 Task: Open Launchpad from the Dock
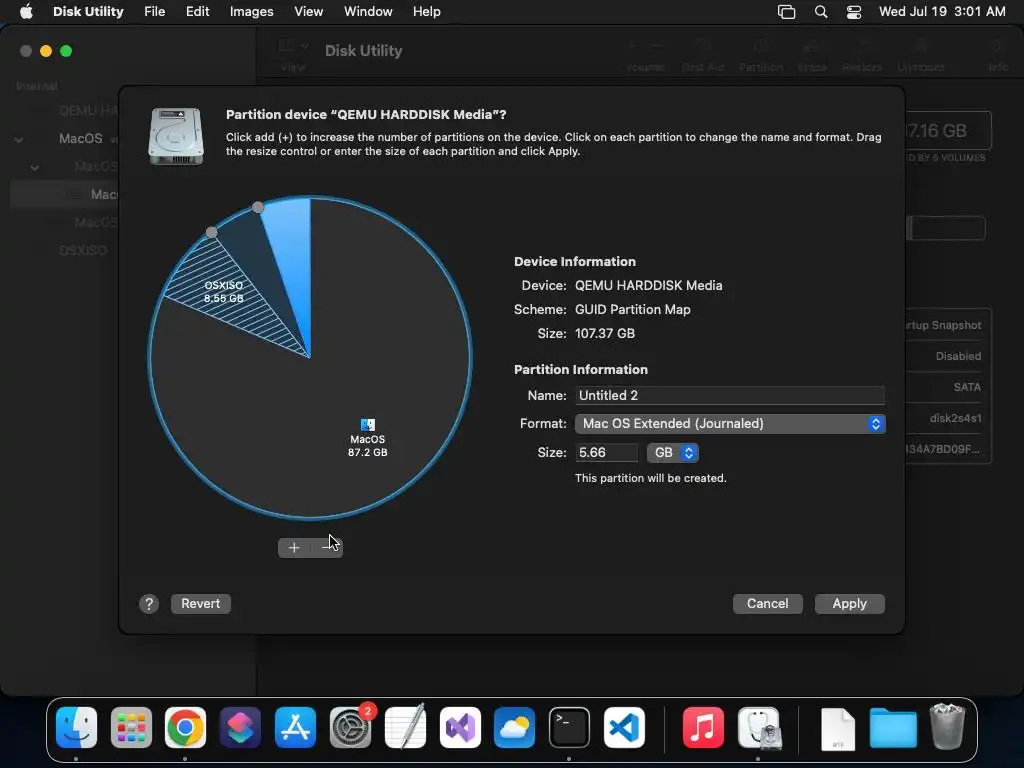pos(131,728)
